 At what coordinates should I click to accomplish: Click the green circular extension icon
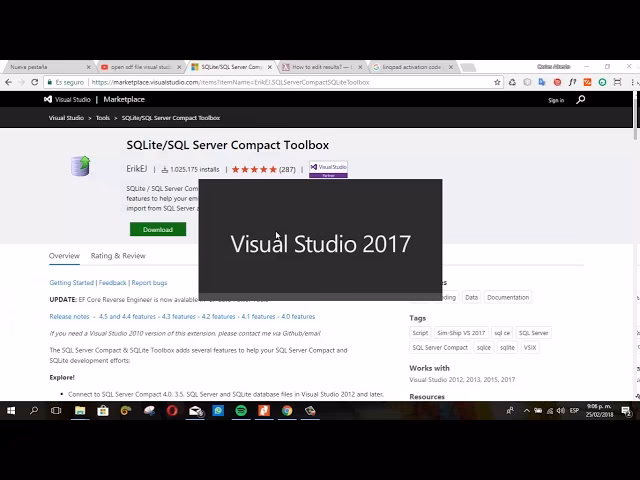point(602,82)
